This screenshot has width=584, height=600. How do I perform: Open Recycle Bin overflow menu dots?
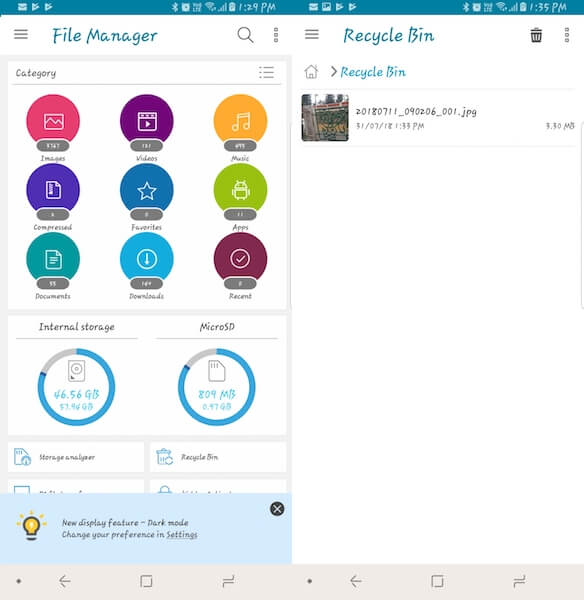coord(567,35)
